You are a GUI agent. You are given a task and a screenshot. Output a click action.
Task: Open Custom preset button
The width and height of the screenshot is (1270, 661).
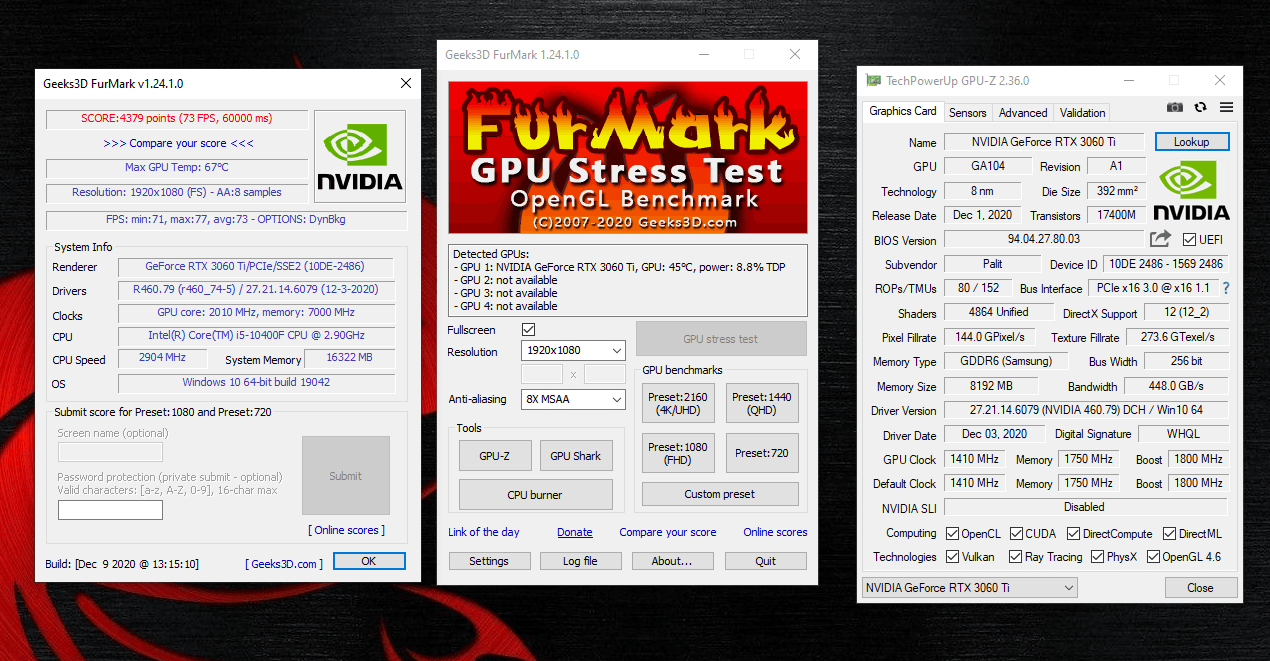pyautogui.click(x=720, y=494)
